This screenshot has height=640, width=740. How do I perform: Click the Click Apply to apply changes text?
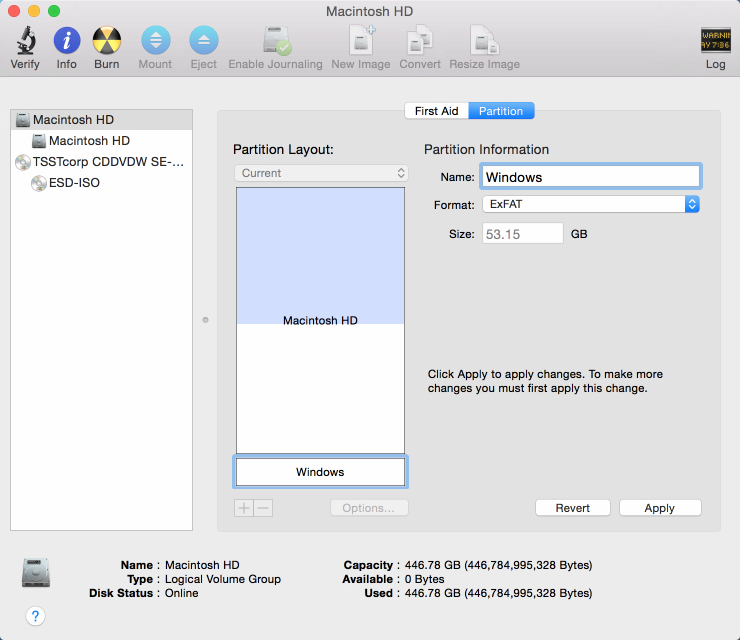click(x=545, y=381)
